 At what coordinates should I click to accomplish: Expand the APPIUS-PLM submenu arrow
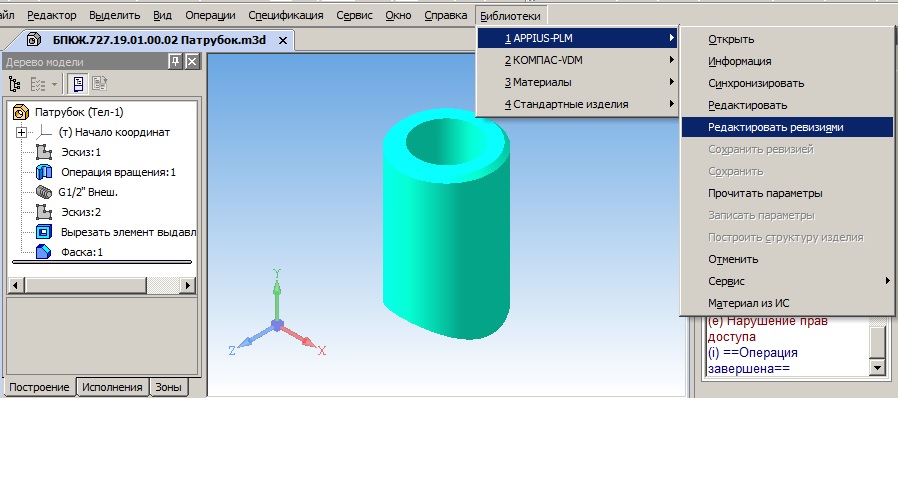(x=671, y=38)
